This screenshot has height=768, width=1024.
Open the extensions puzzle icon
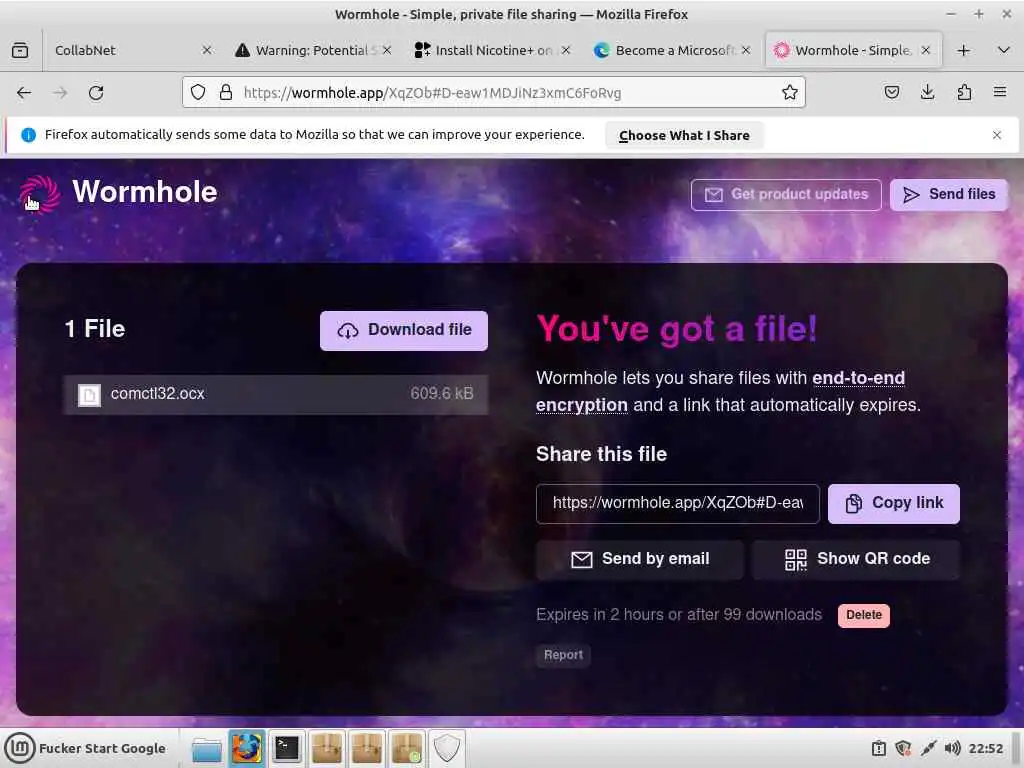(x=964, y=93)
